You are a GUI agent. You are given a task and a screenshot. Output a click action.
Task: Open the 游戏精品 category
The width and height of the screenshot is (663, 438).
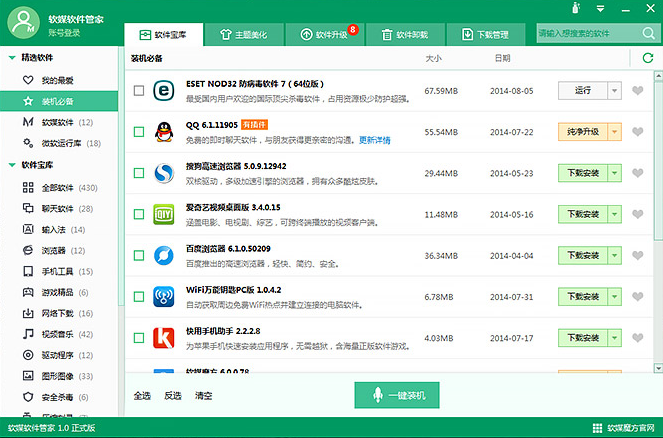click(x=57, y=293)
